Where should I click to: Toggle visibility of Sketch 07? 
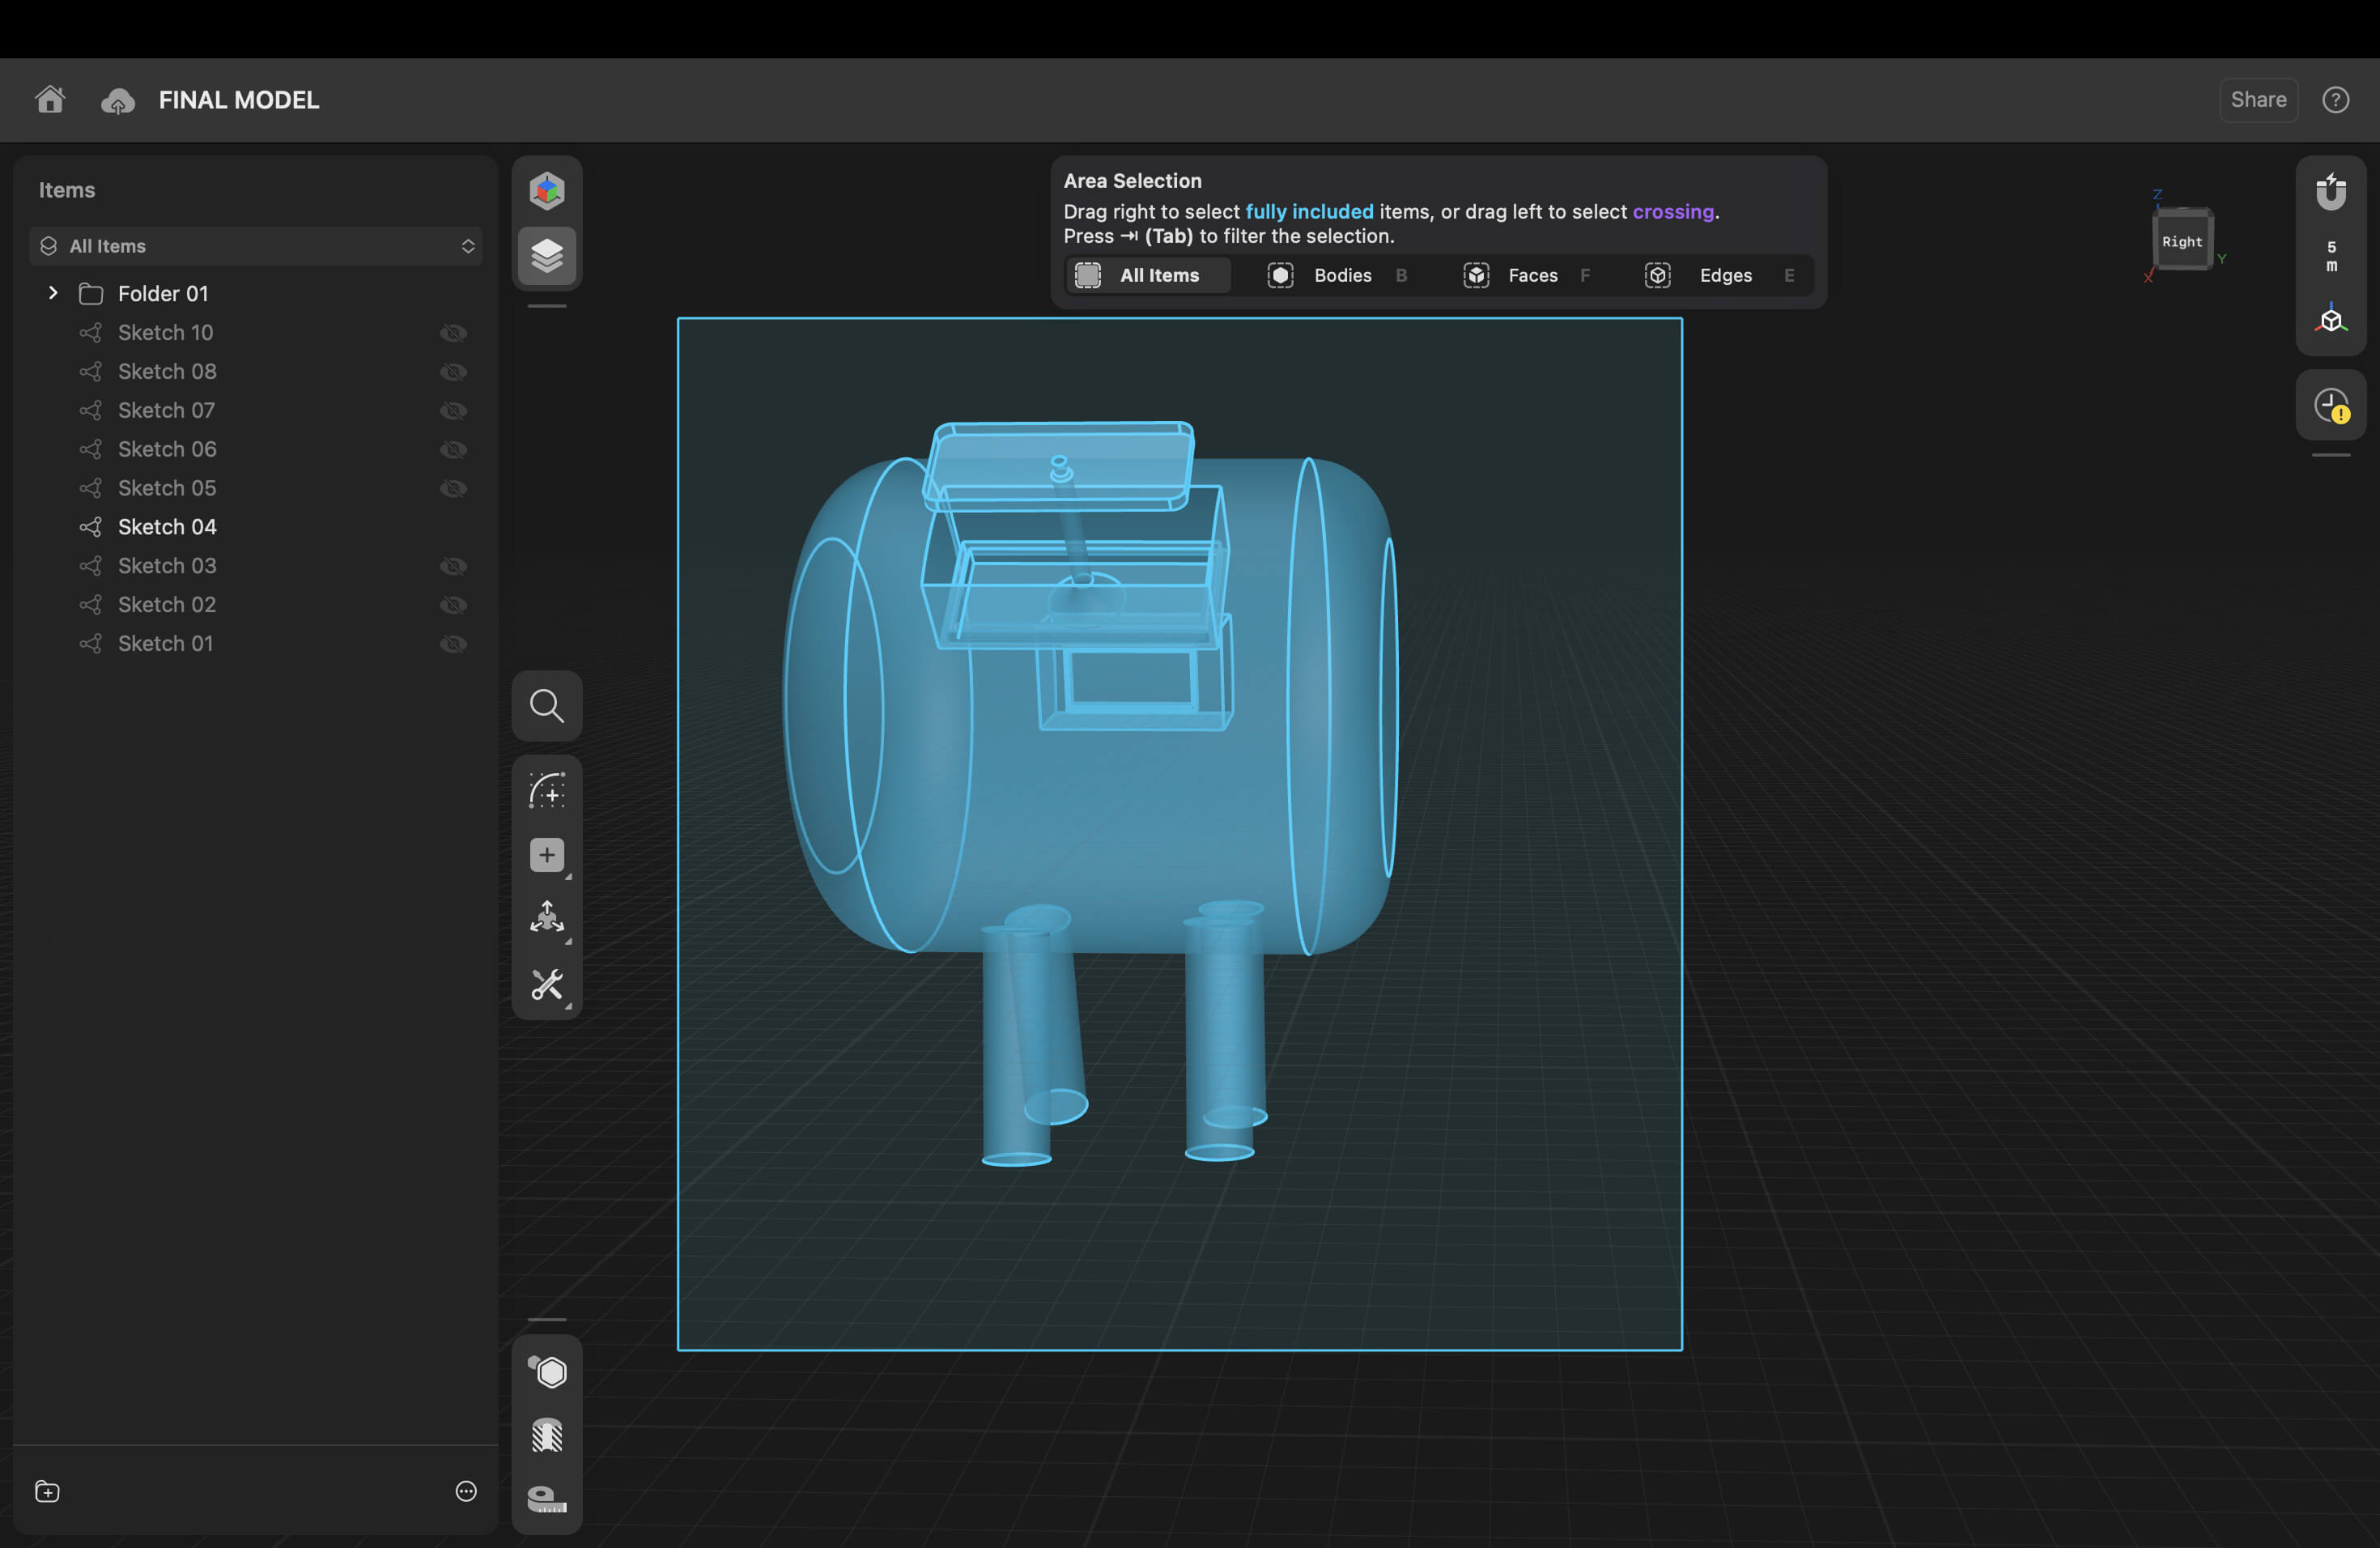tap(453, 411)
